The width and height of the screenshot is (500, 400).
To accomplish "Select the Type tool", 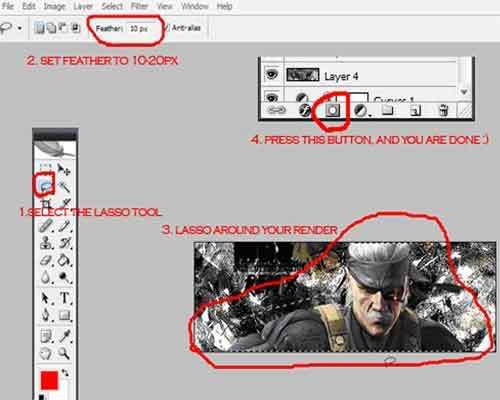I will 65,297.
